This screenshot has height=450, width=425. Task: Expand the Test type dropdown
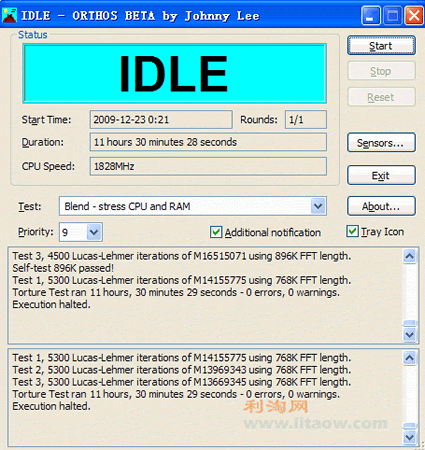[x=318, y=206]
